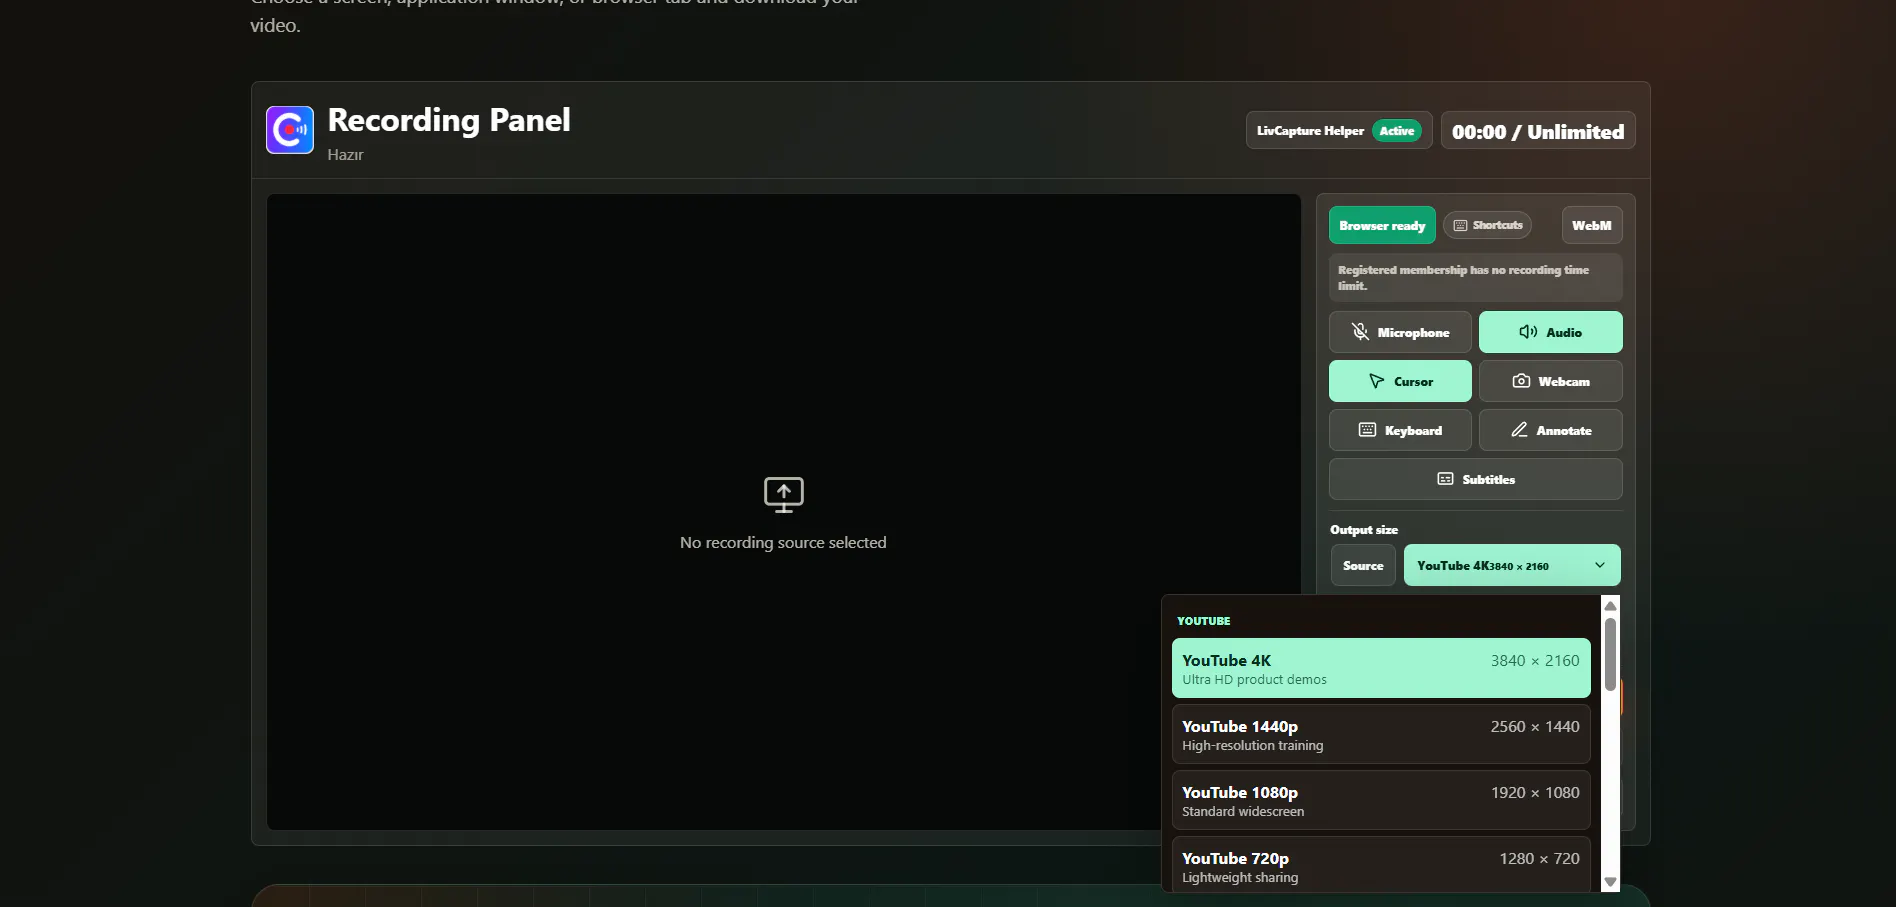This screenshot has height=907, width=1896.
Task: Click the 'Ultra HD product demos' description
Action: (1254, 680)
